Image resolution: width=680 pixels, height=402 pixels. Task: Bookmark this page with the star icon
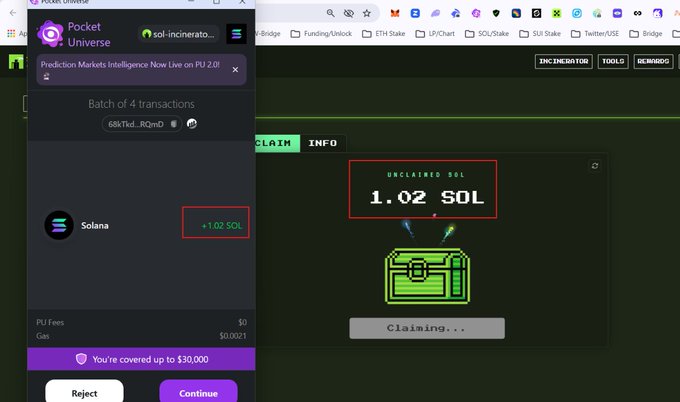coord(367,13)
